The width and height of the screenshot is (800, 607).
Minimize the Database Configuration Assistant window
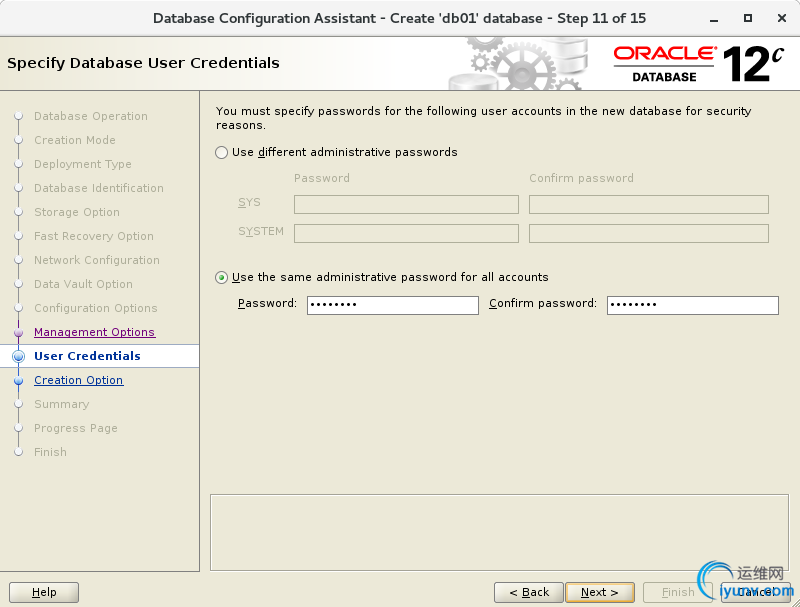(714, 19)
